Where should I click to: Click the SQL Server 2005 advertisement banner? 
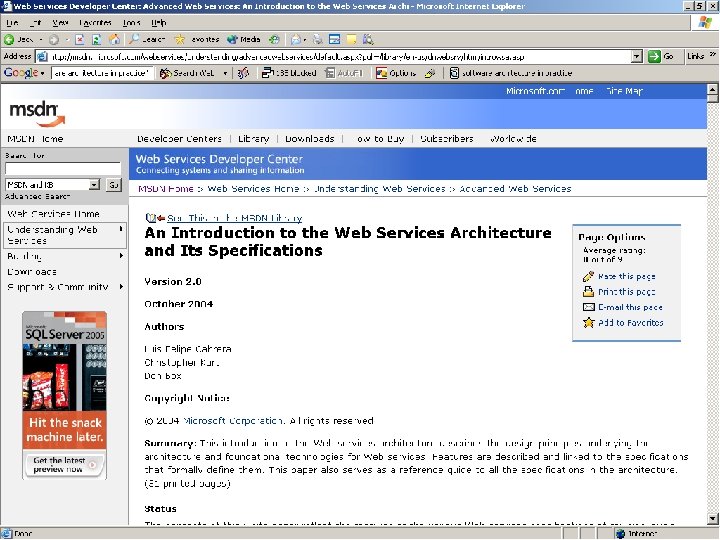click(x=64, y=395)
